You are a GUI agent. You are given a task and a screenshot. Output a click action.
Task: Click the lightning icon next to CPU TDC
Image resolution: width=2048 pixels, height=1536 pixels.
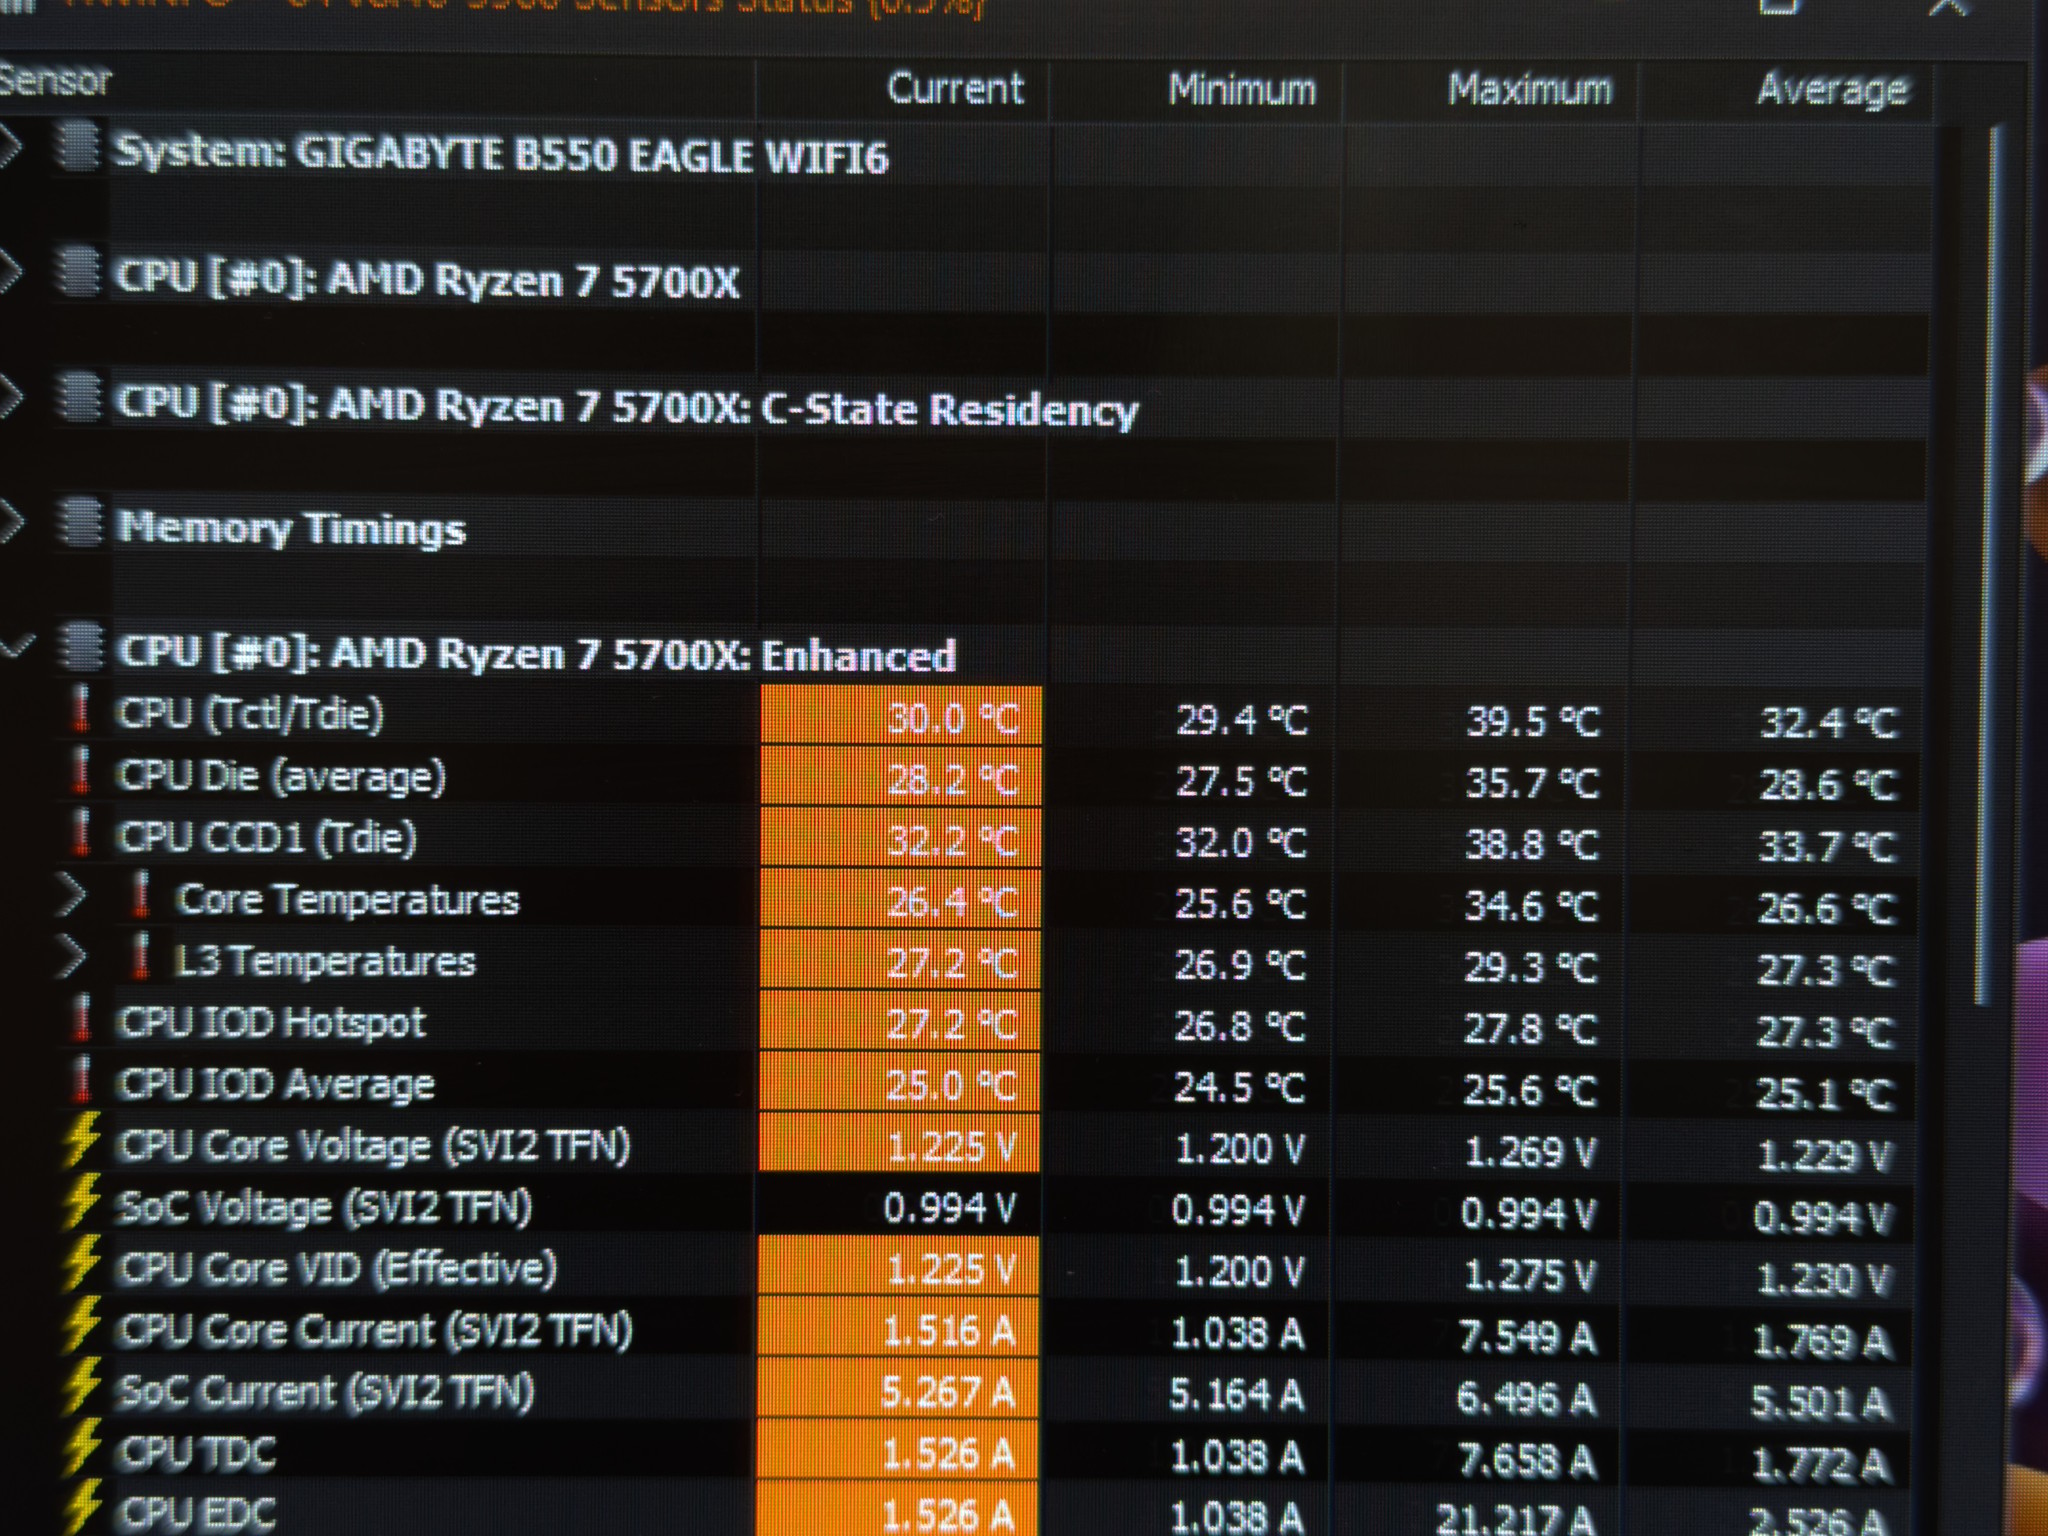coord(82,1448)
